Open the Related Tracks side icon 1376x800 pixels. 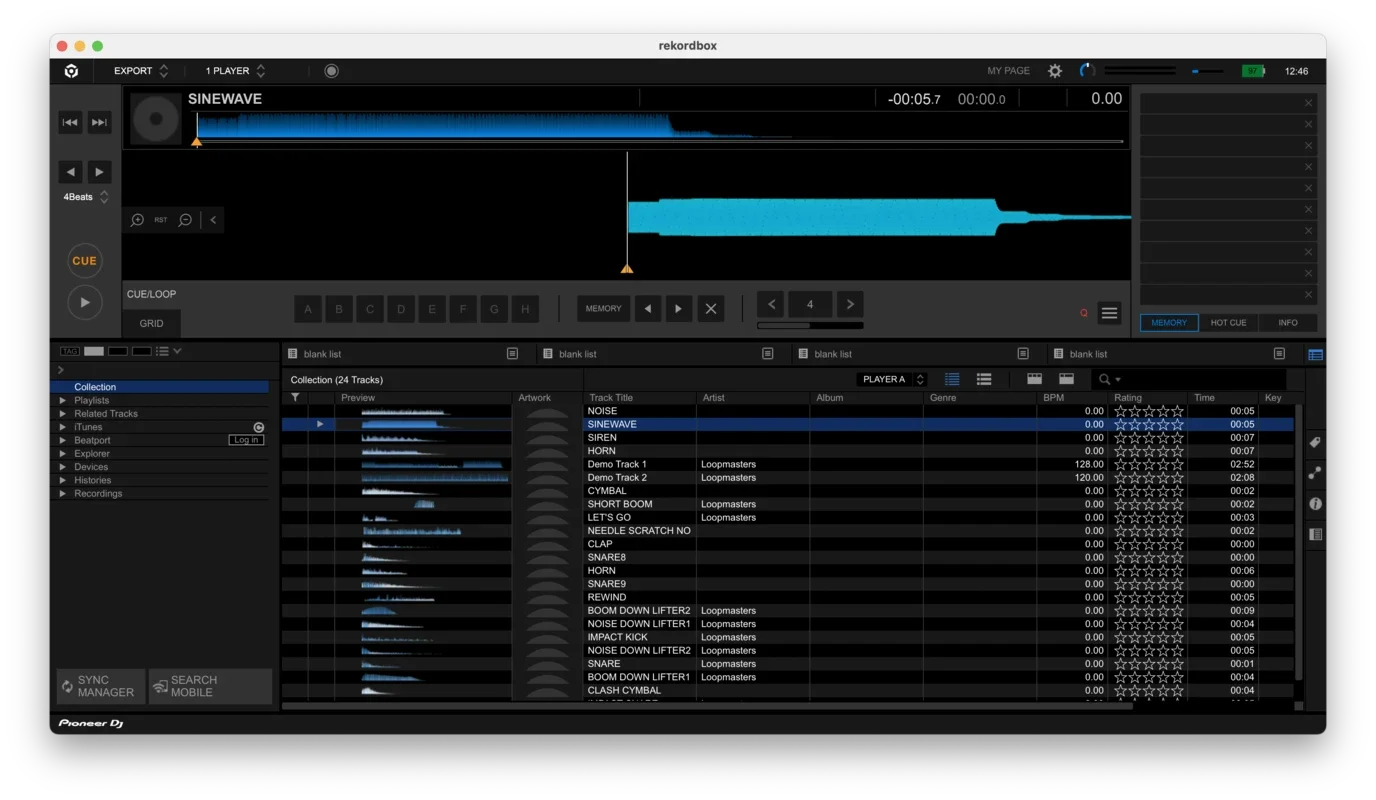1315,473
